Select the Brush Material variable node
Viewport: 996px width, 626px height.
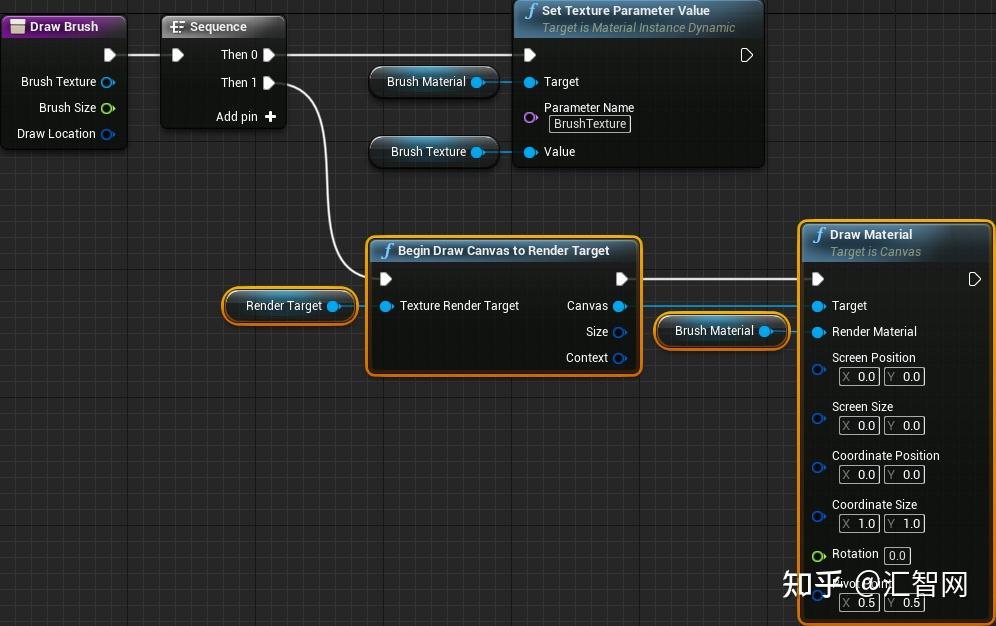[432, 82]
